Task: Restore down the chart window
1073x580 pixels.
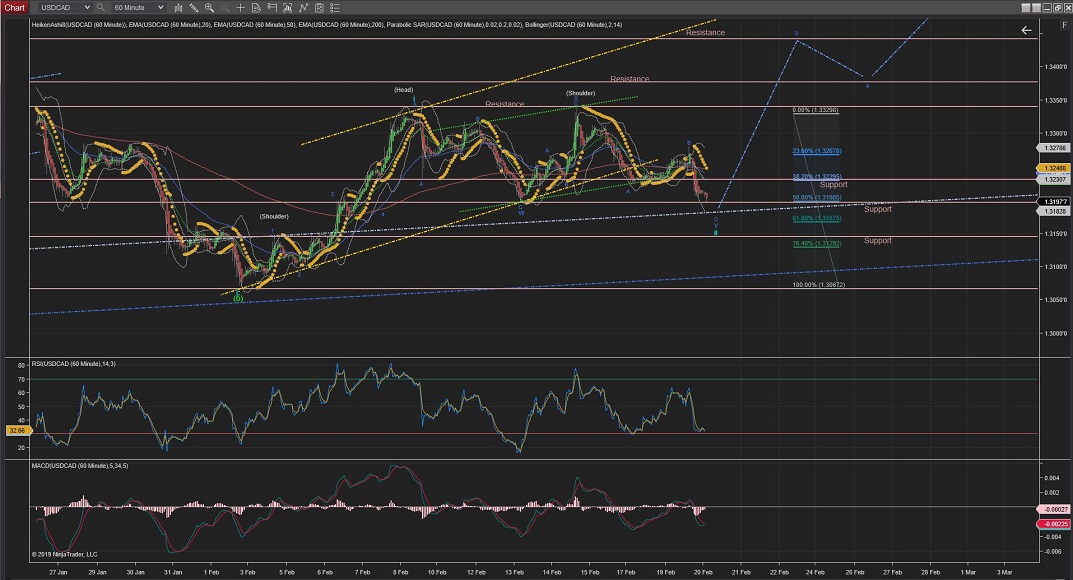Action: [x=1057, y=8]
